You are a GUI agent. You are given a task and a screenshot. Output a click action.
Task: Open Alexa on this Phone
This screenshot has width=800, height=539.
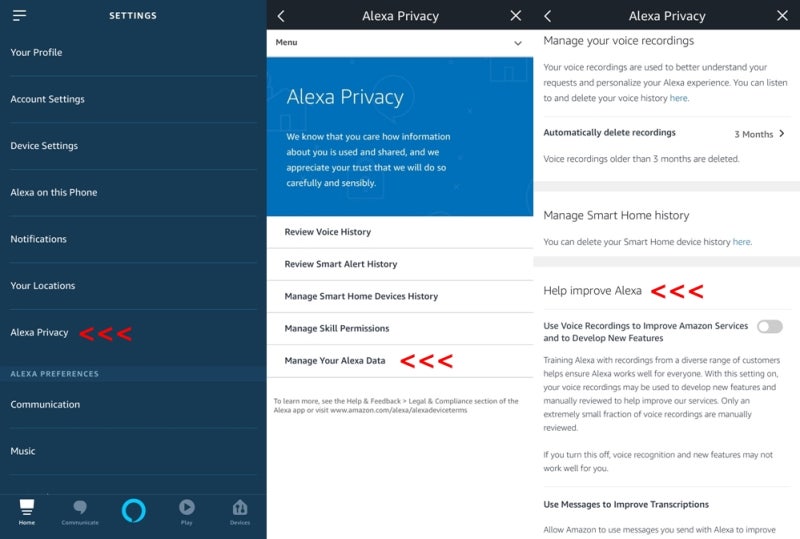tap(133, 192)
